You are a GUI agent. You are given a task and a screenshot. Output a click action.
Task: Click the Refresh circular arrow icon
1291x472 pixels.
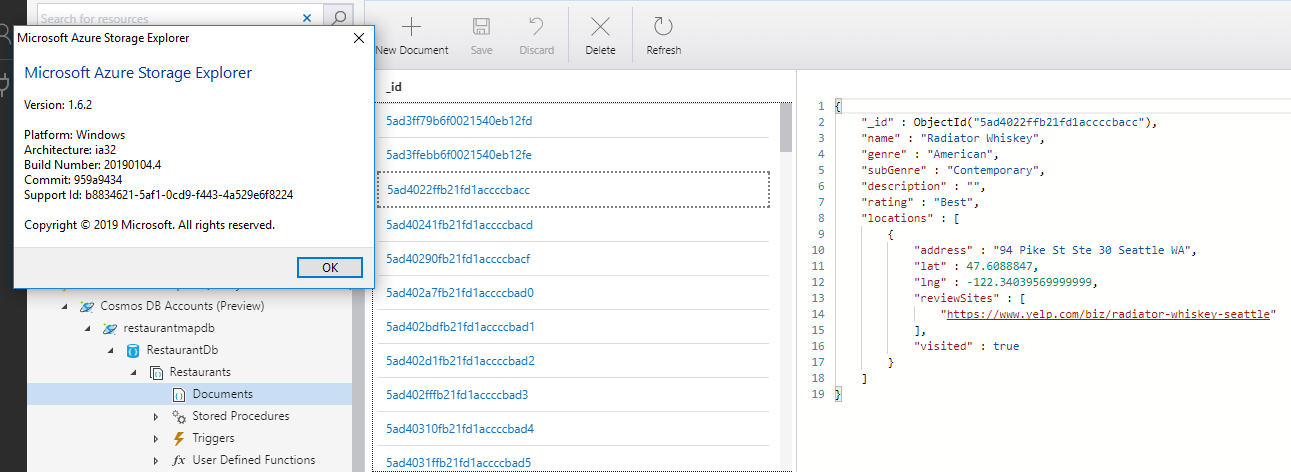(x=664, y=27)
